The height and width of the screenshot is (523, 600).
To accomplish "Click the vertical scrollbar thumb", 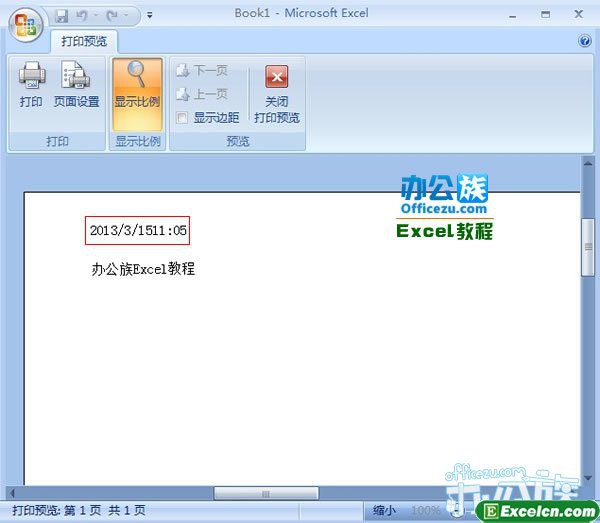I will click(588, 247).
